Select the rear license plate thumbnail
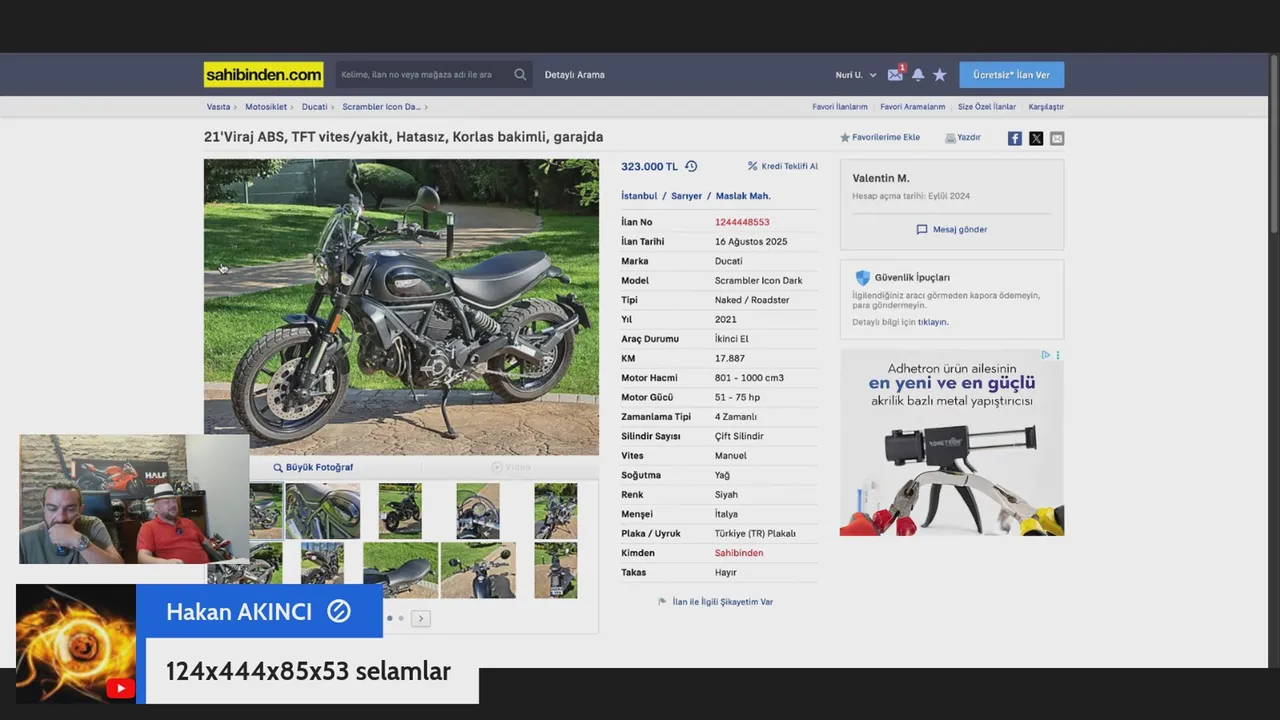1280x720 pixels. point(555,570)
